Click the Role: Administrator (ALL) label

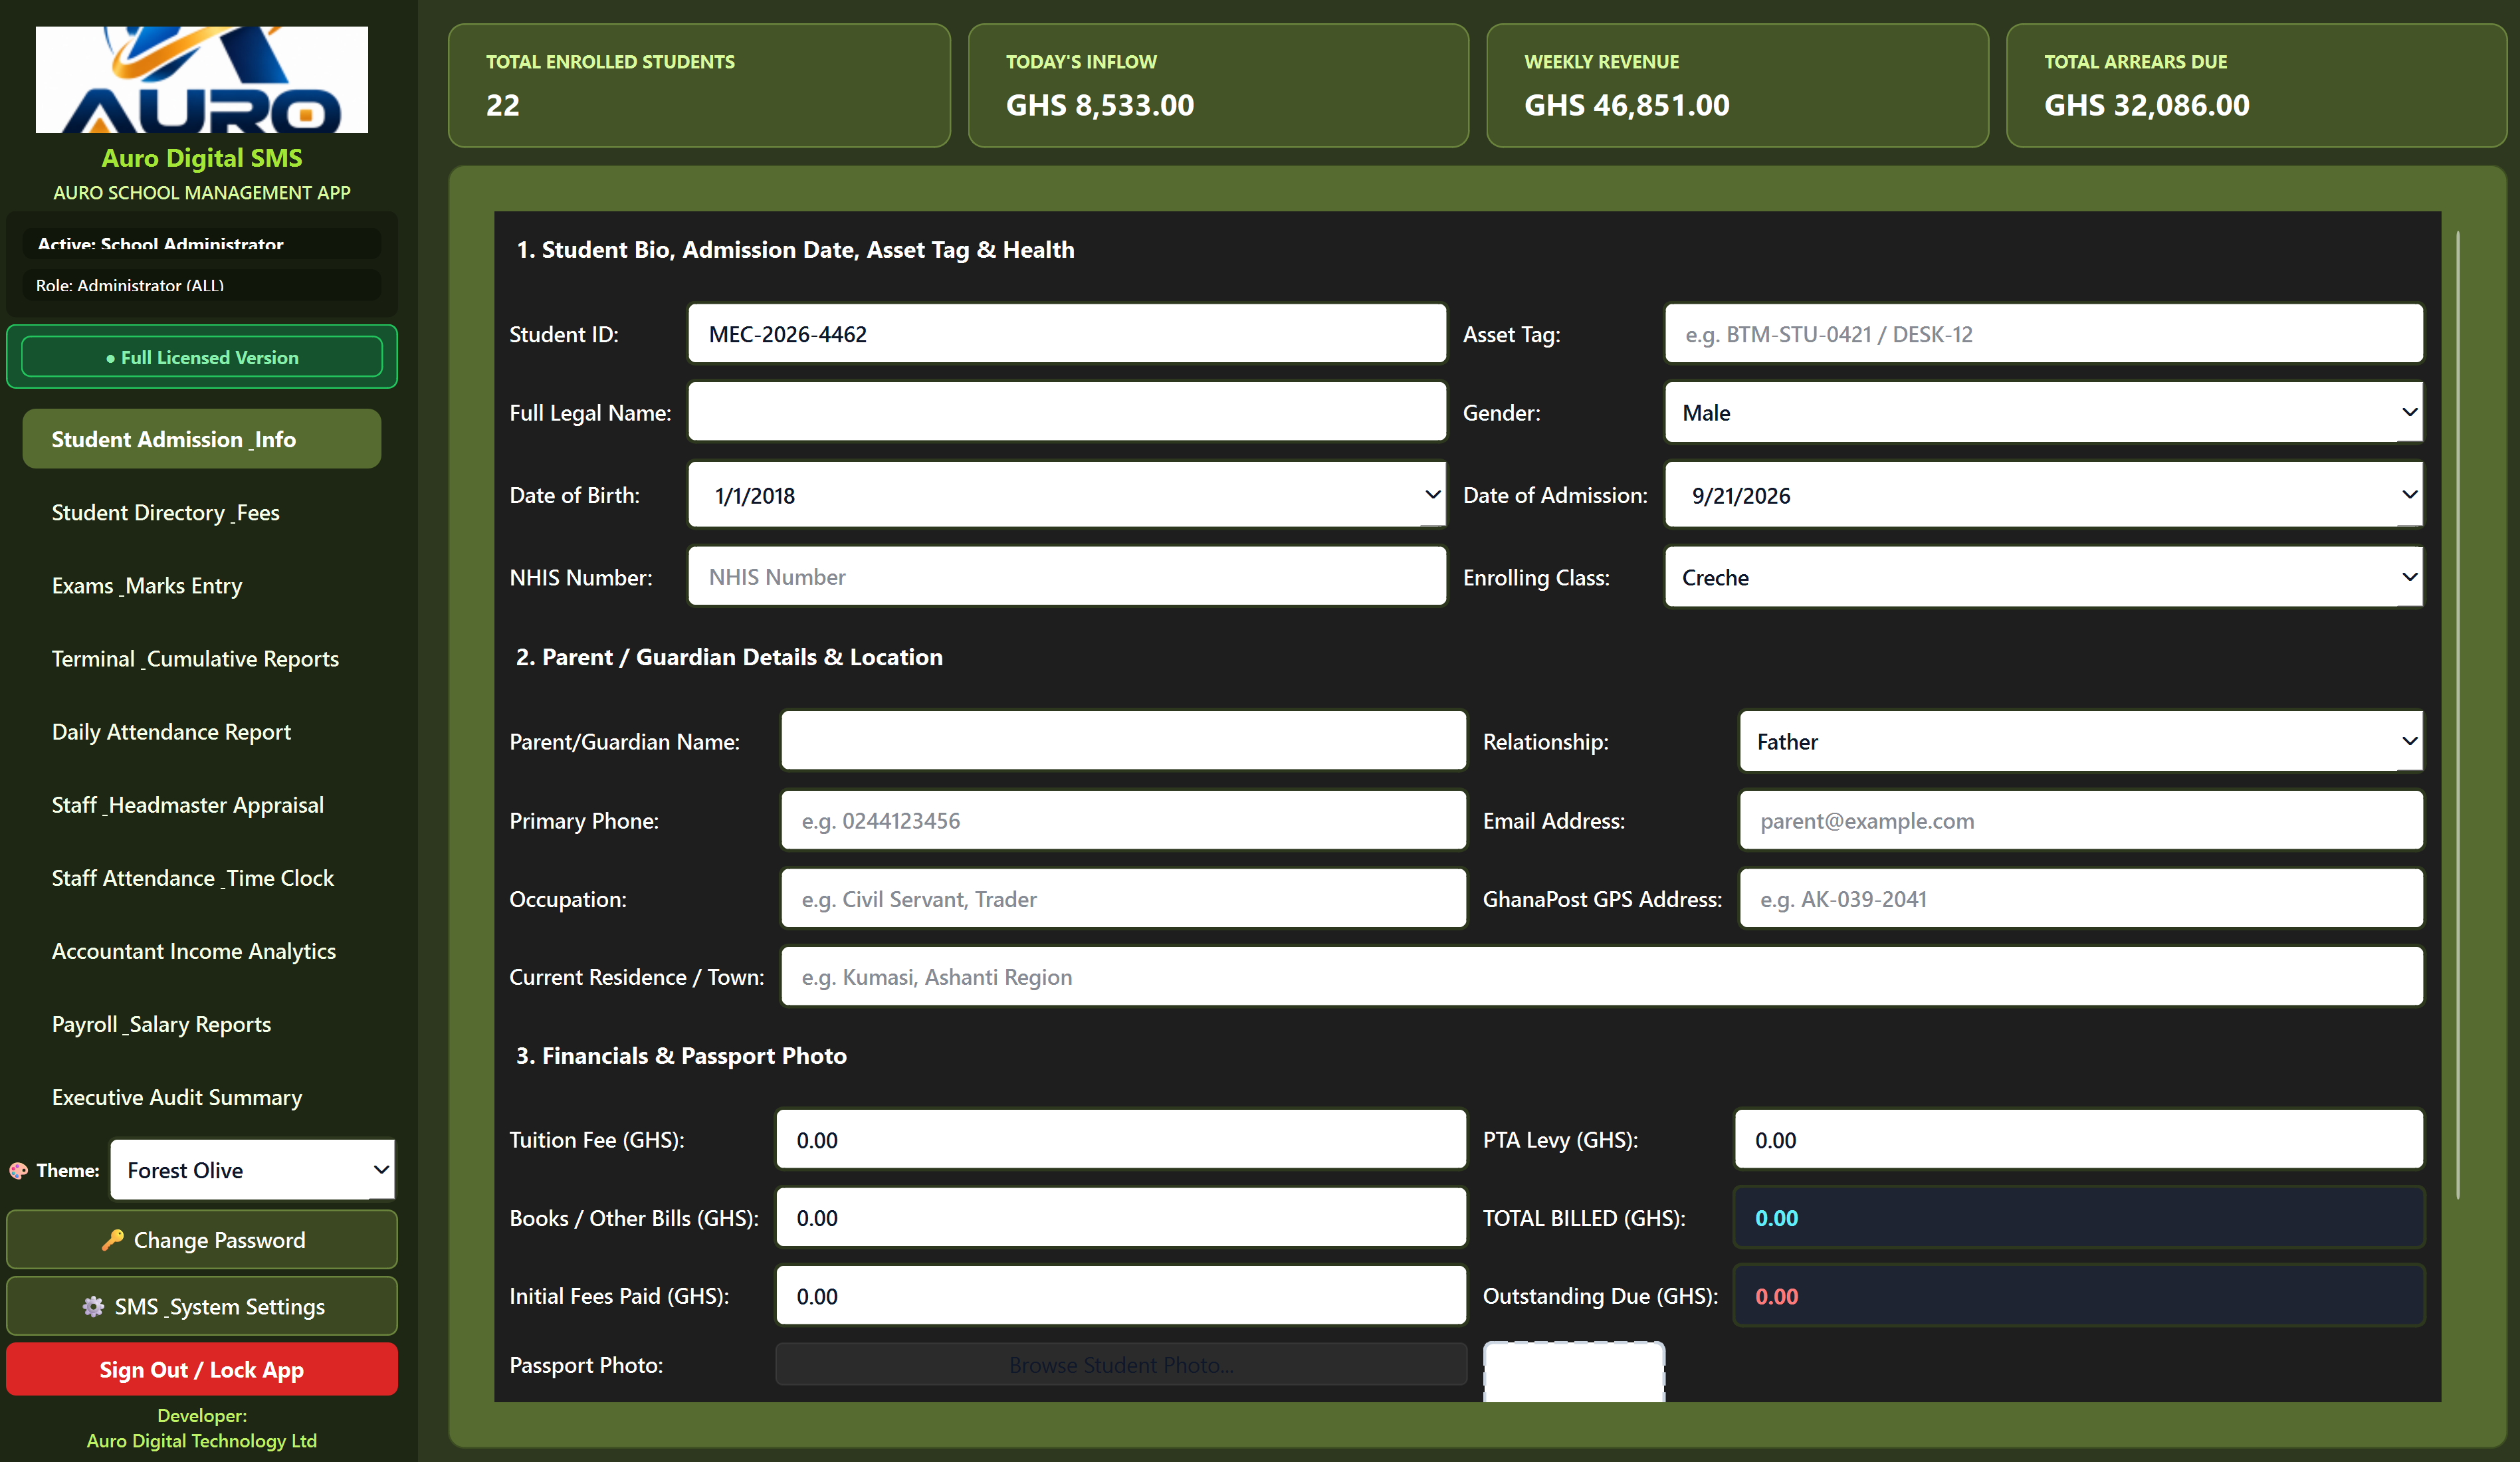click(202, 284)
